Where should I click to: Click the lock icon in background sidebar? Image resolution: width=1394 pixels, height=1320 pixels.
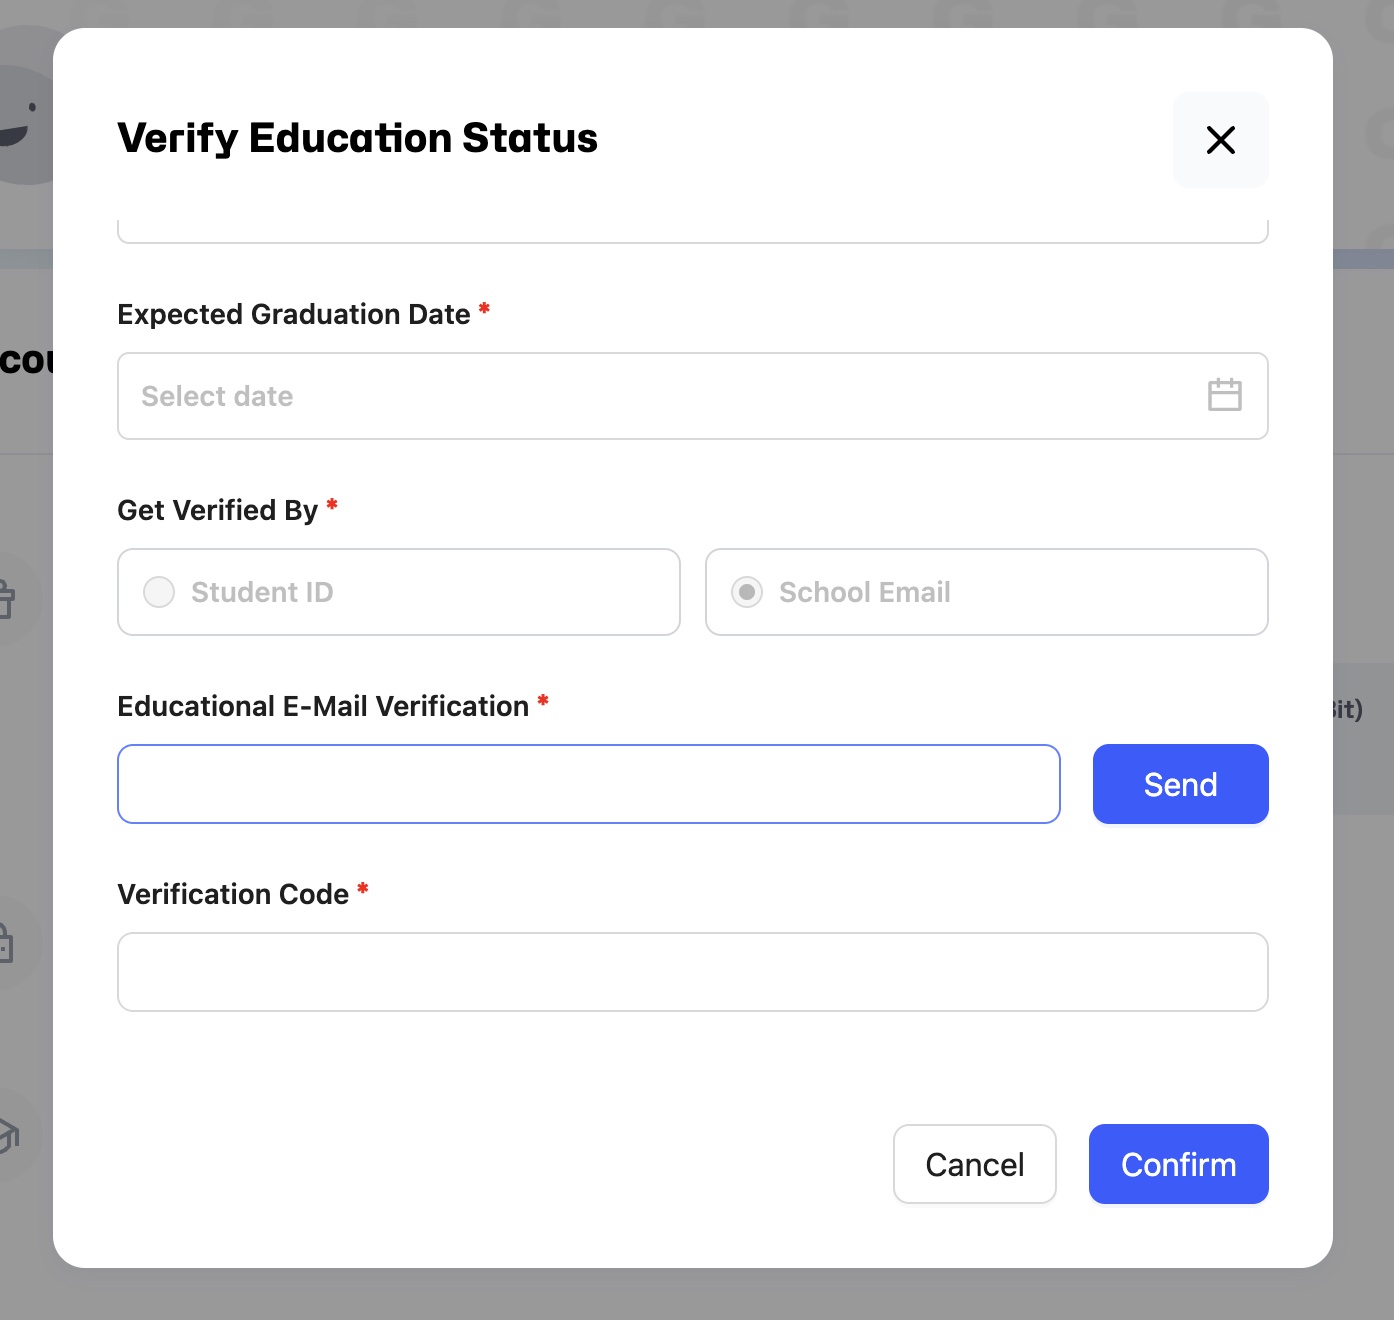[x=8, y=943]
